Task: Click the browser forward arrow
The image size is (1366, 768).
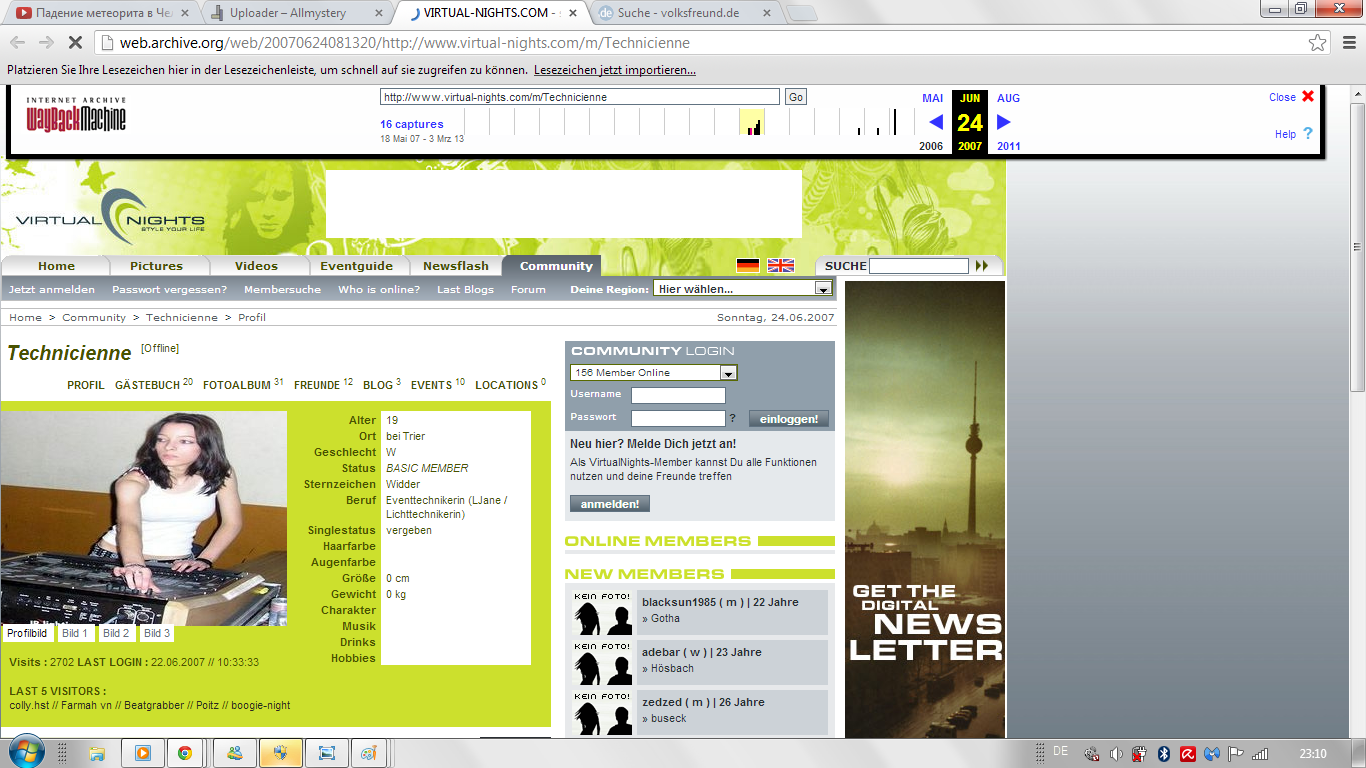Action: click(x=46, y=43)
